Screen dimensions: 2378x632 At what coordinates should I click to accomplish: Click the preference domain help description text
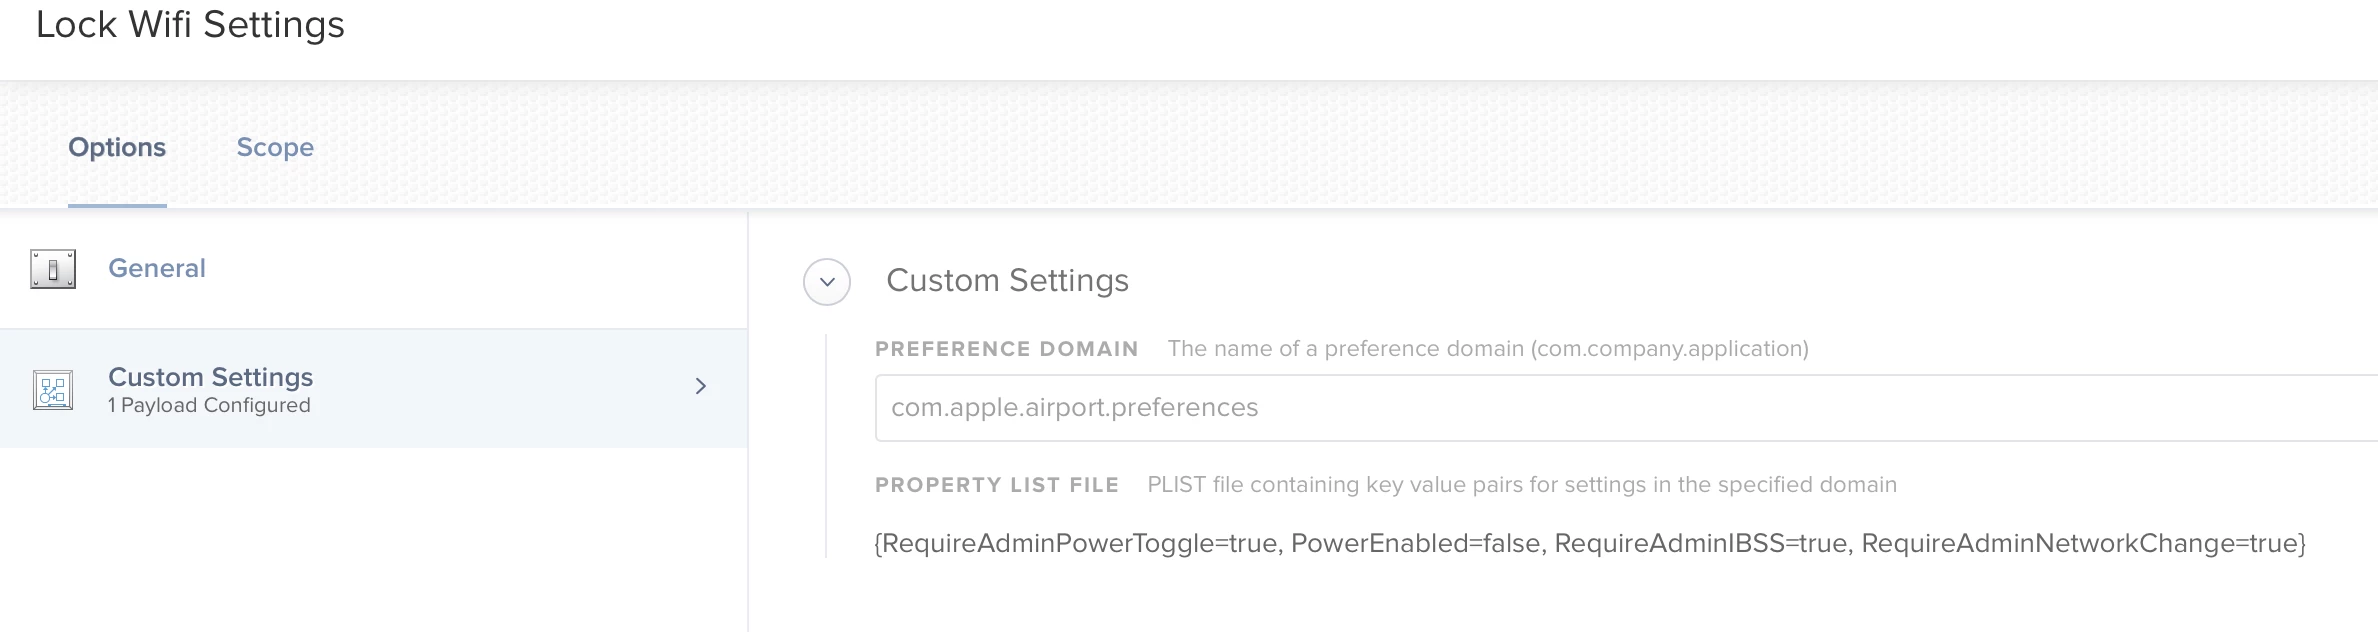pyautogui.click(x=1488, y=349)
